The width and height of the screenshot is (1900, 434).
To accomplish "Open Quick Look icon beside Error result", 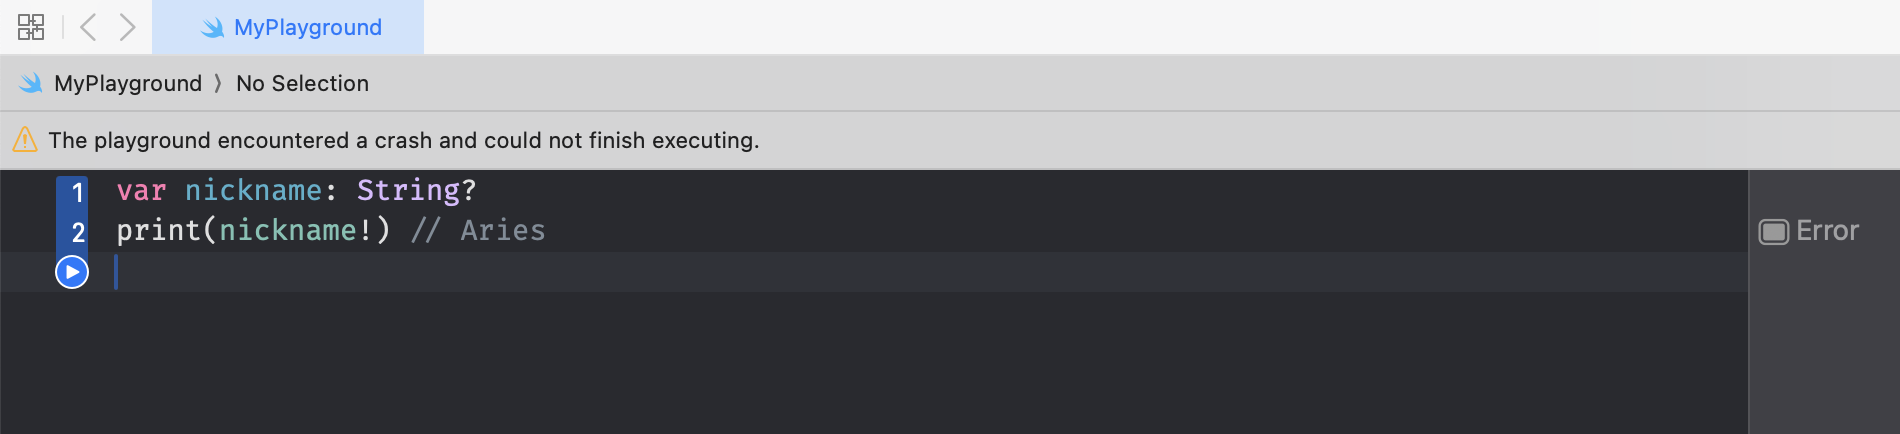I will (x=1773, y=232).
